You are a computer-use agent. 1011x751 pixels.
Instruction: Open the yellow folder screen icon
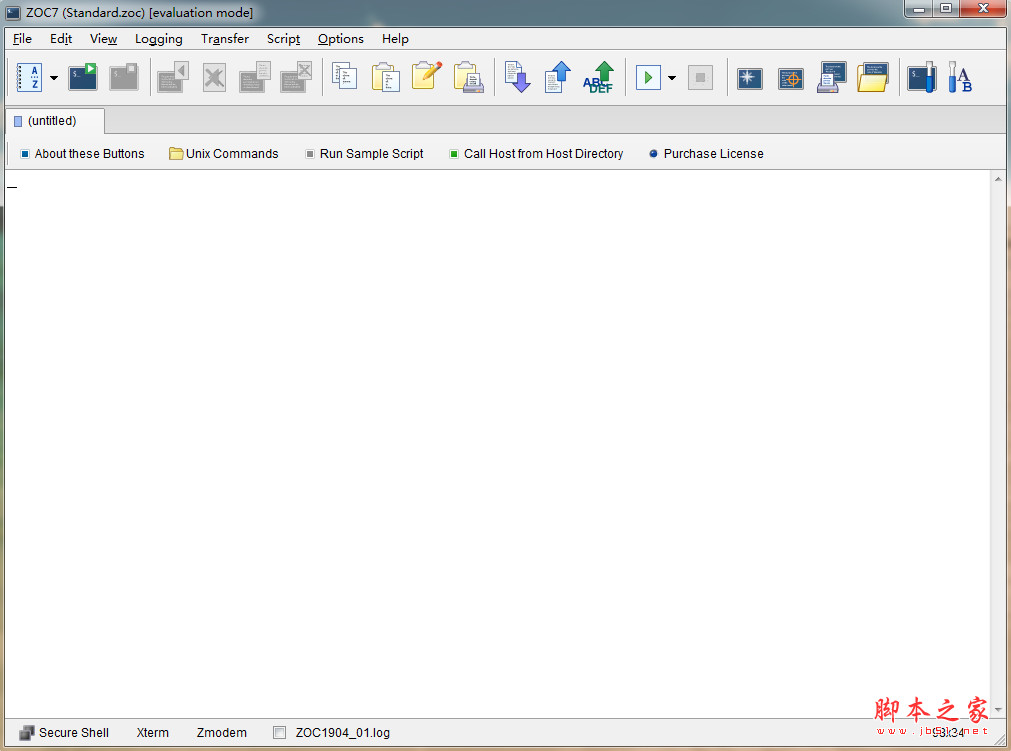pyautogui.click(x=873, y=77)
